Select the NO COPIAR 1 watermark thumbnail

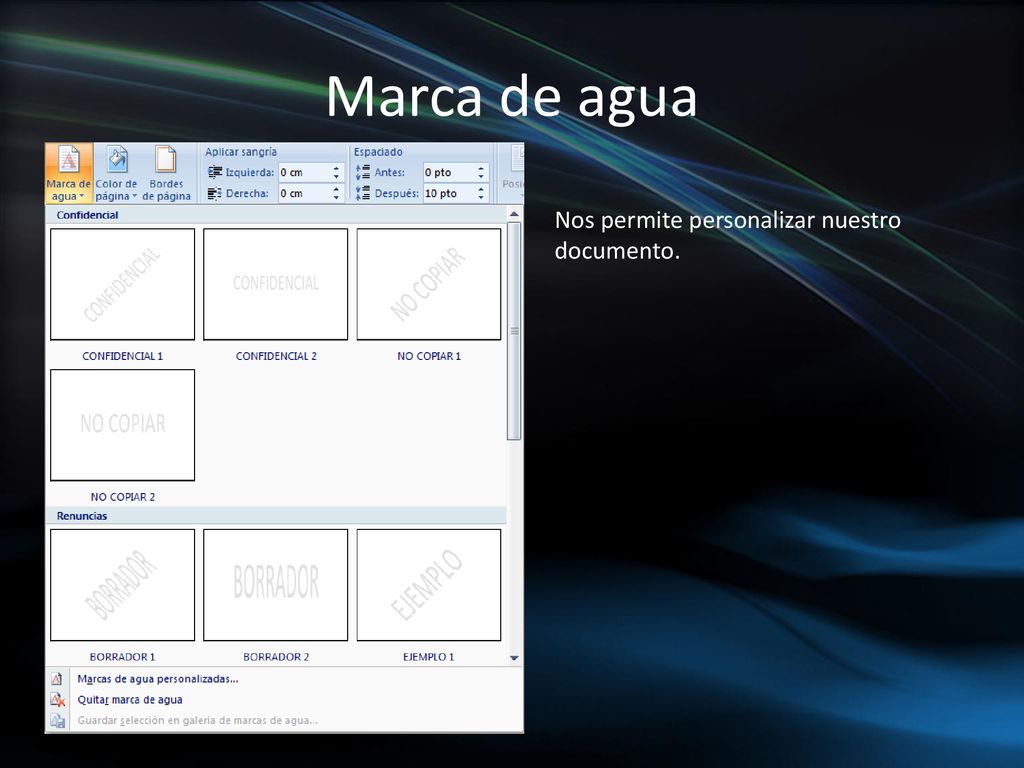(x=429, y=284)
